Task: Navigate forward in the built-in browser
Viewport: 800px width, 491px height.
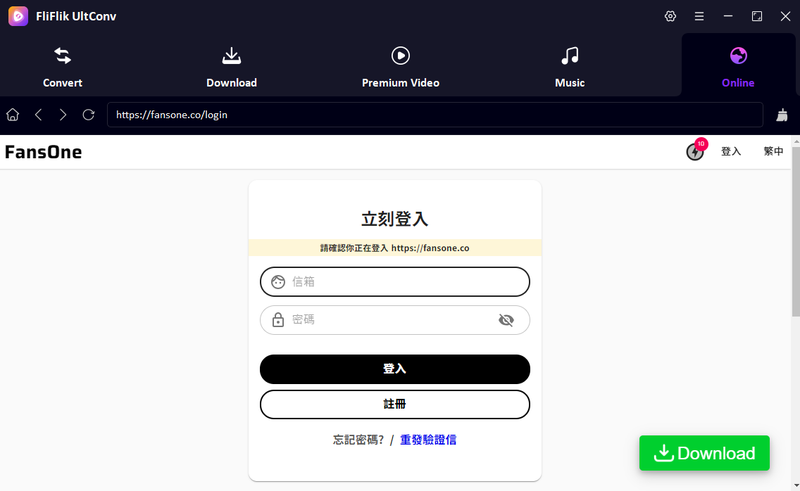Action: (63, 115)
